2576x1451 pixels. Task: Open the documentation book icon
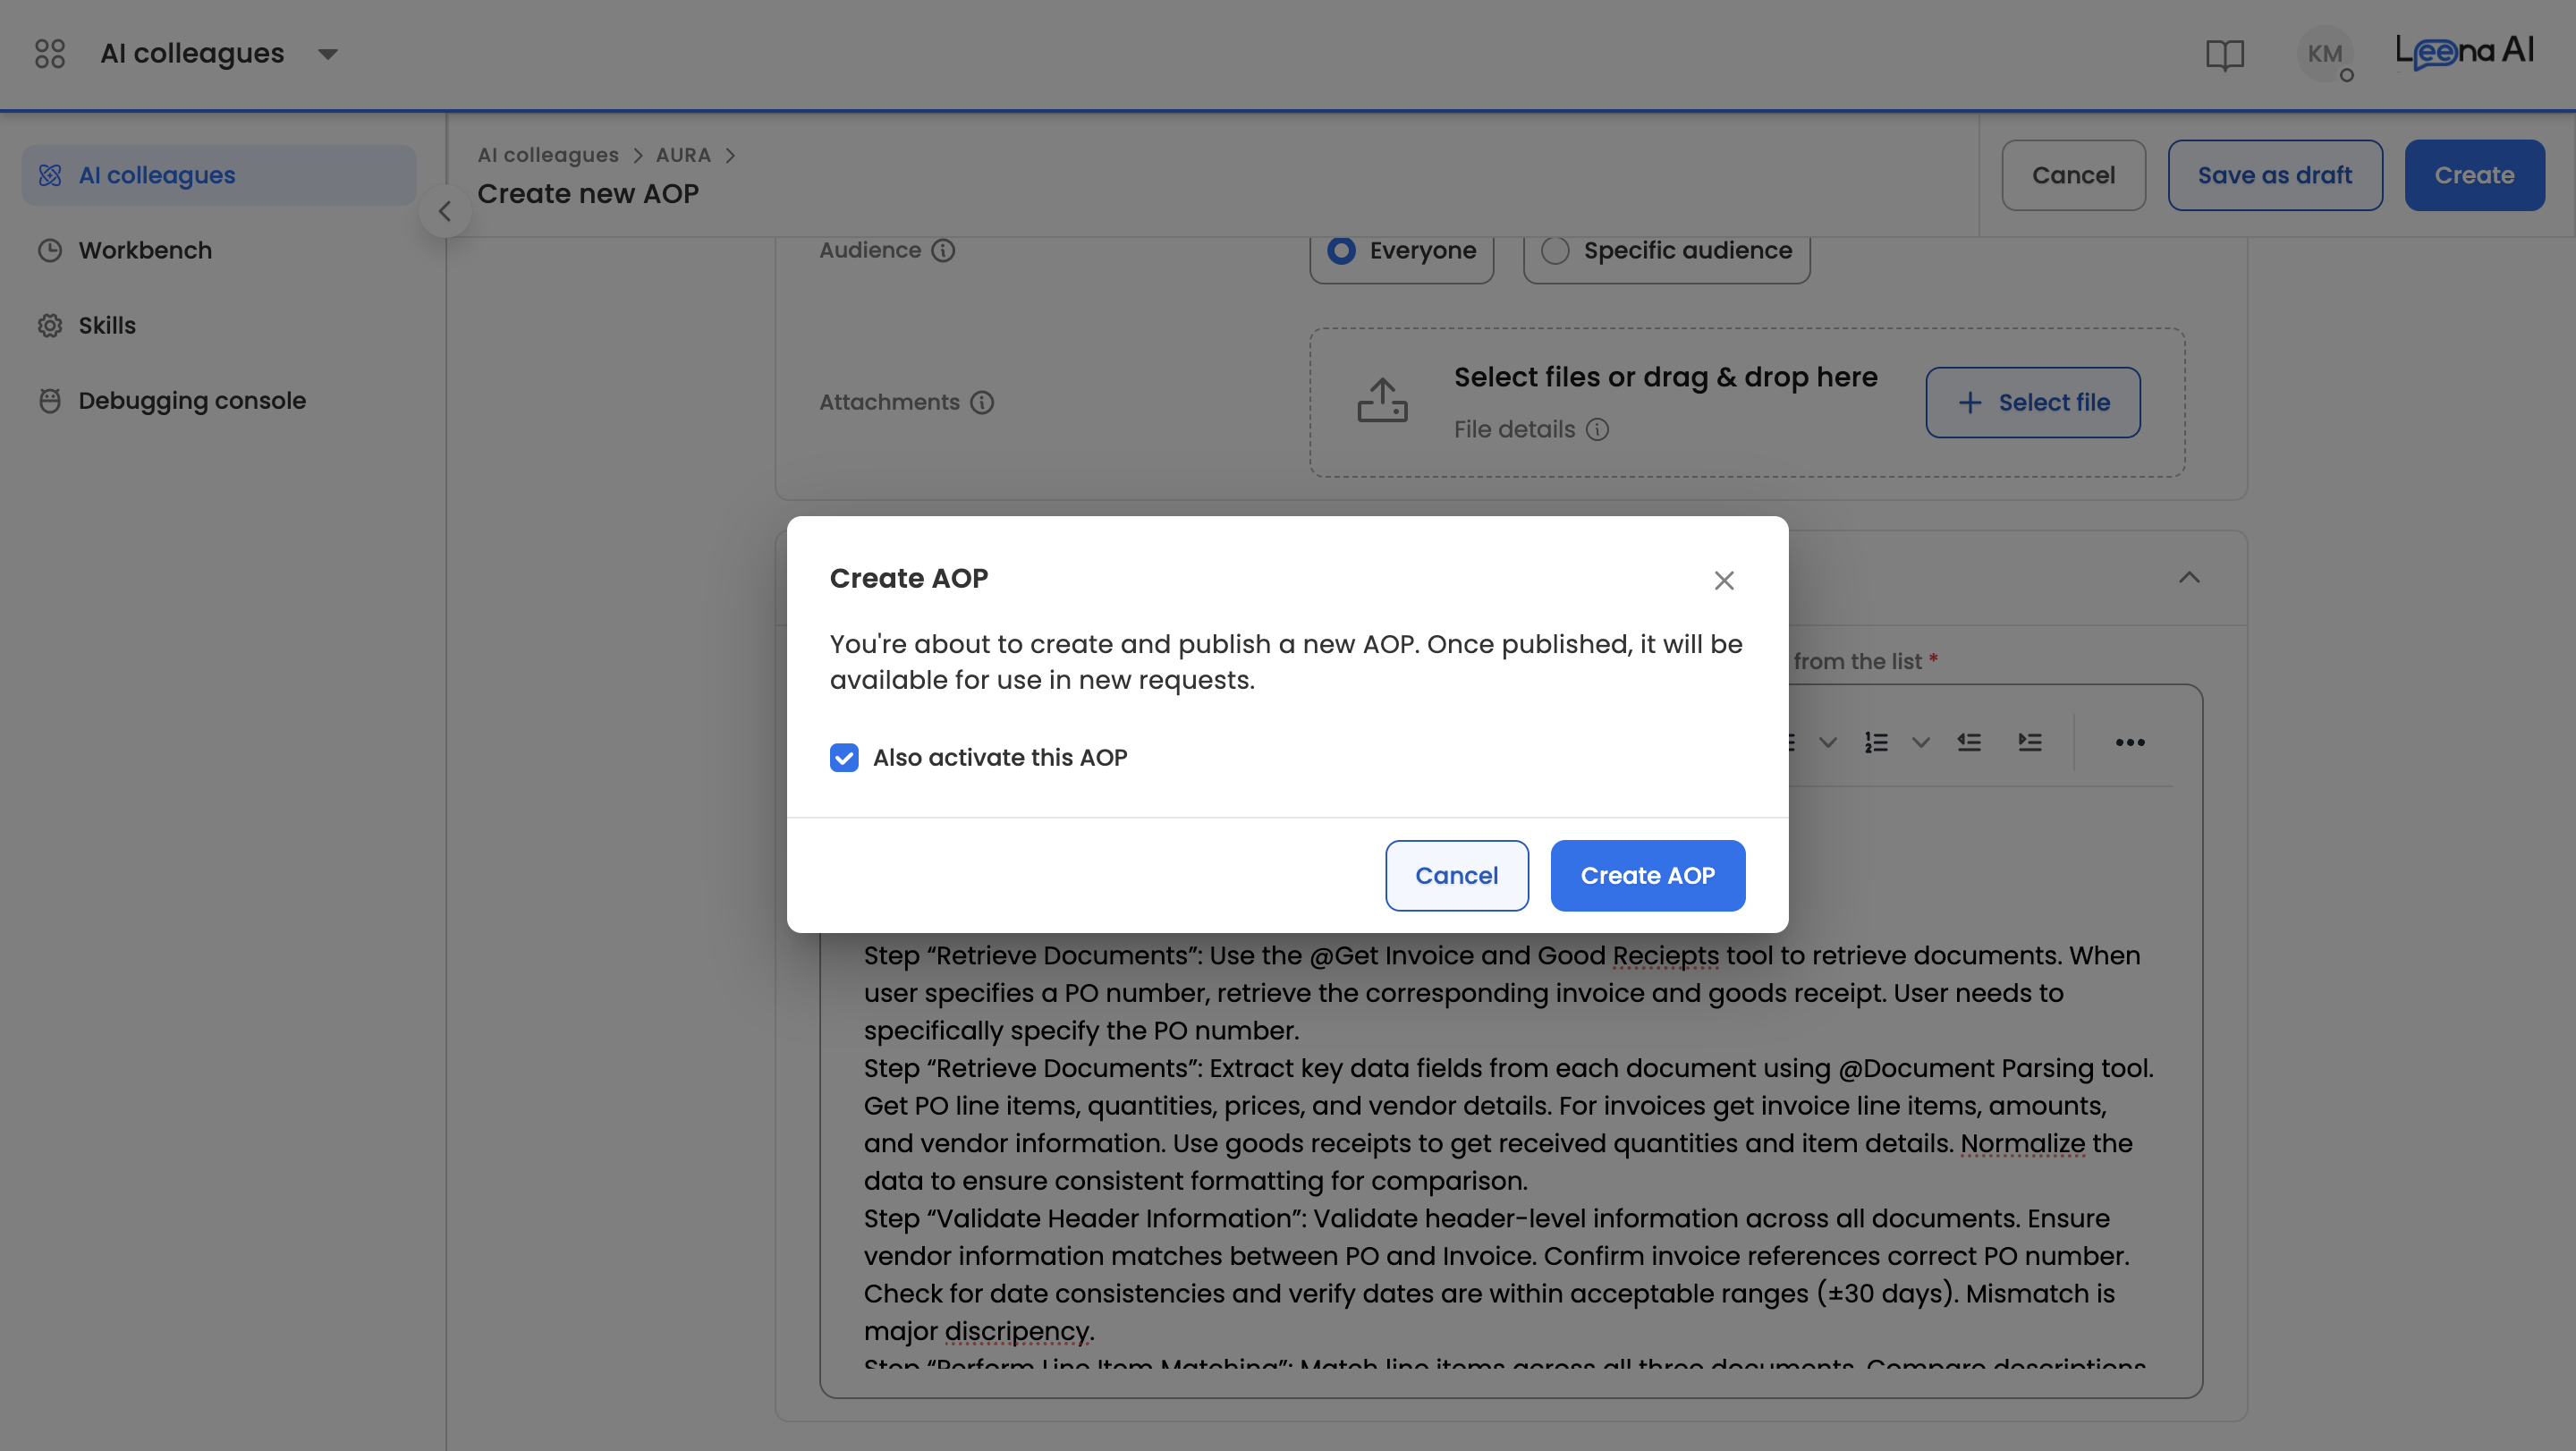click(x=2225, y=54)
